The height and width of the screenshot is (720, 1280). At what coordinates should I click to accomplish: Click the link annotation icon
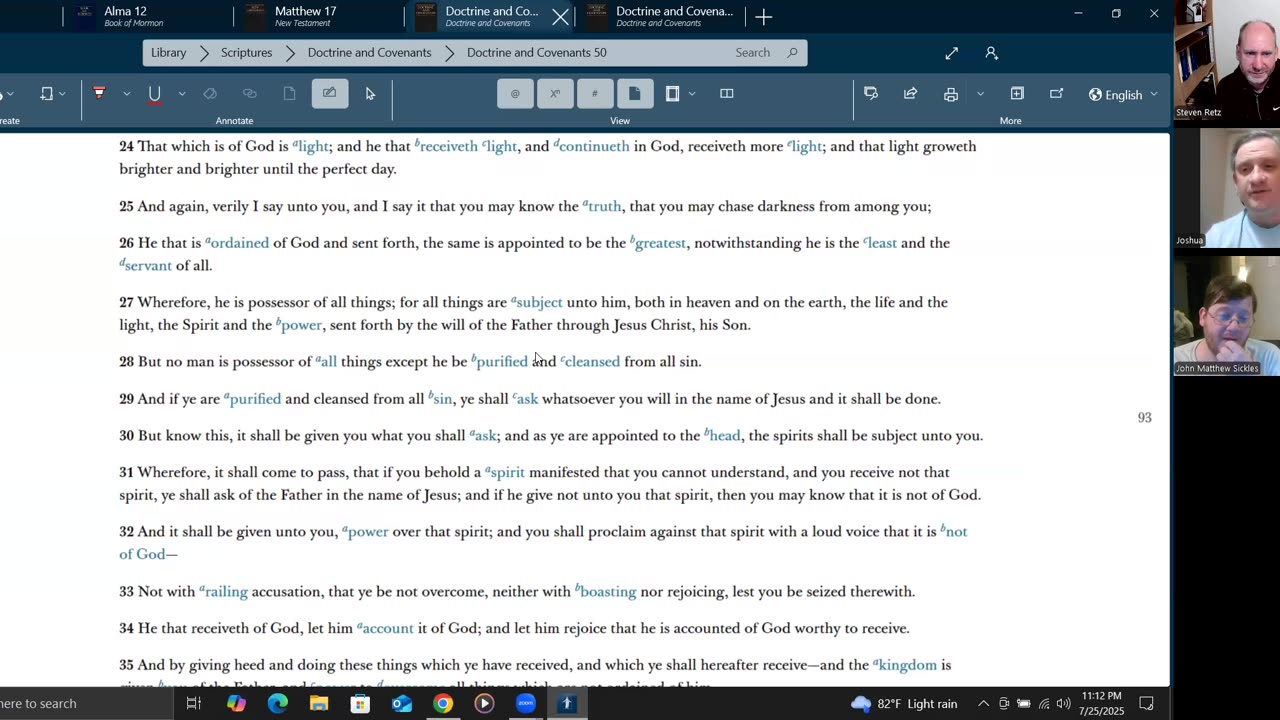[x=250, y=93]
